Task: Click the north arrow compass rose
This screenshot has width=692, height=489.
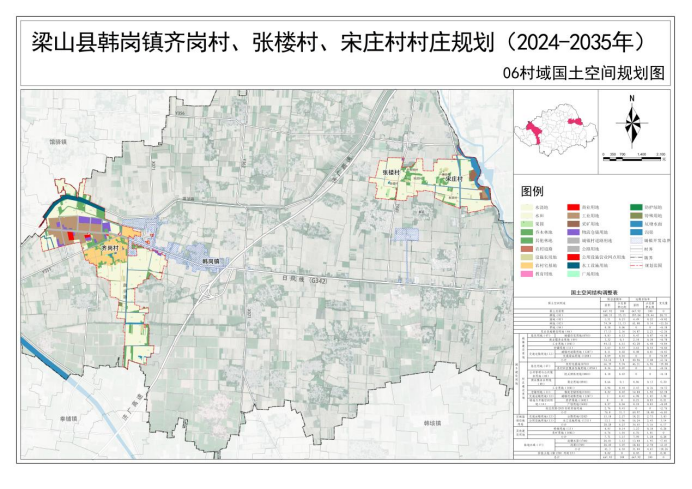Action: click(633, 122)
